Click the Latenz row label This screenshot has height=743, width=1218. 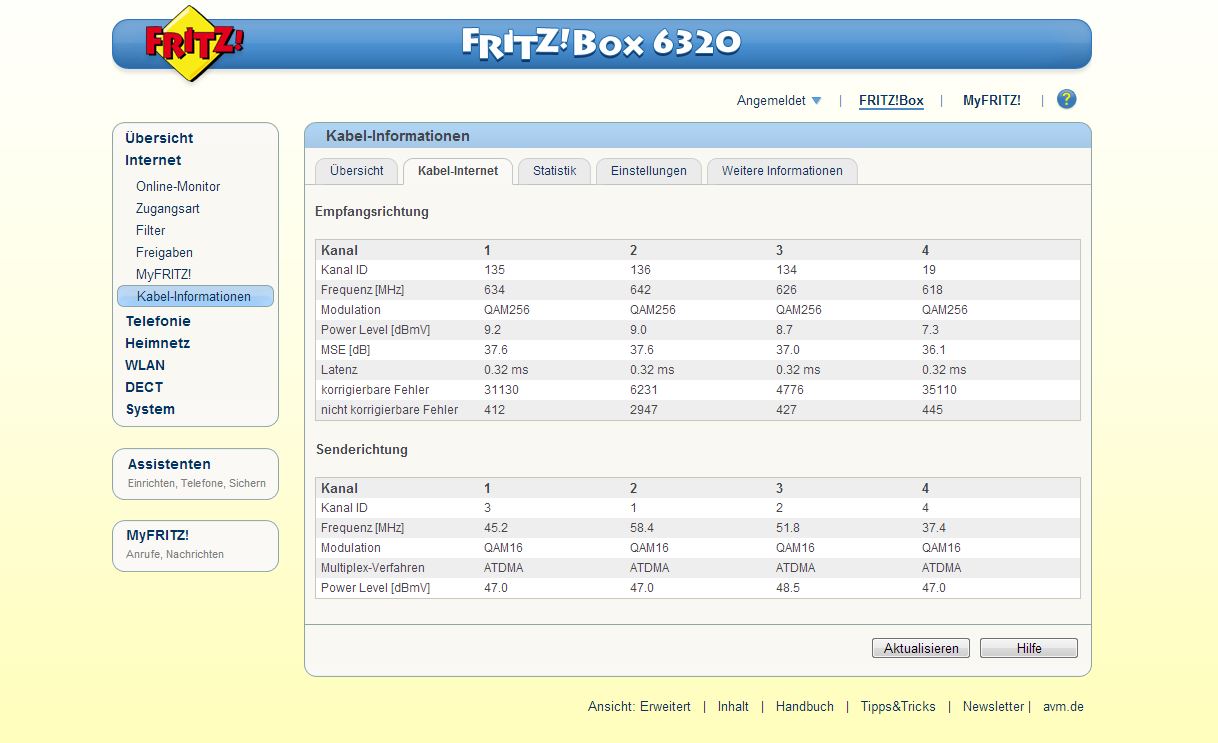click(x=339, y=370)
